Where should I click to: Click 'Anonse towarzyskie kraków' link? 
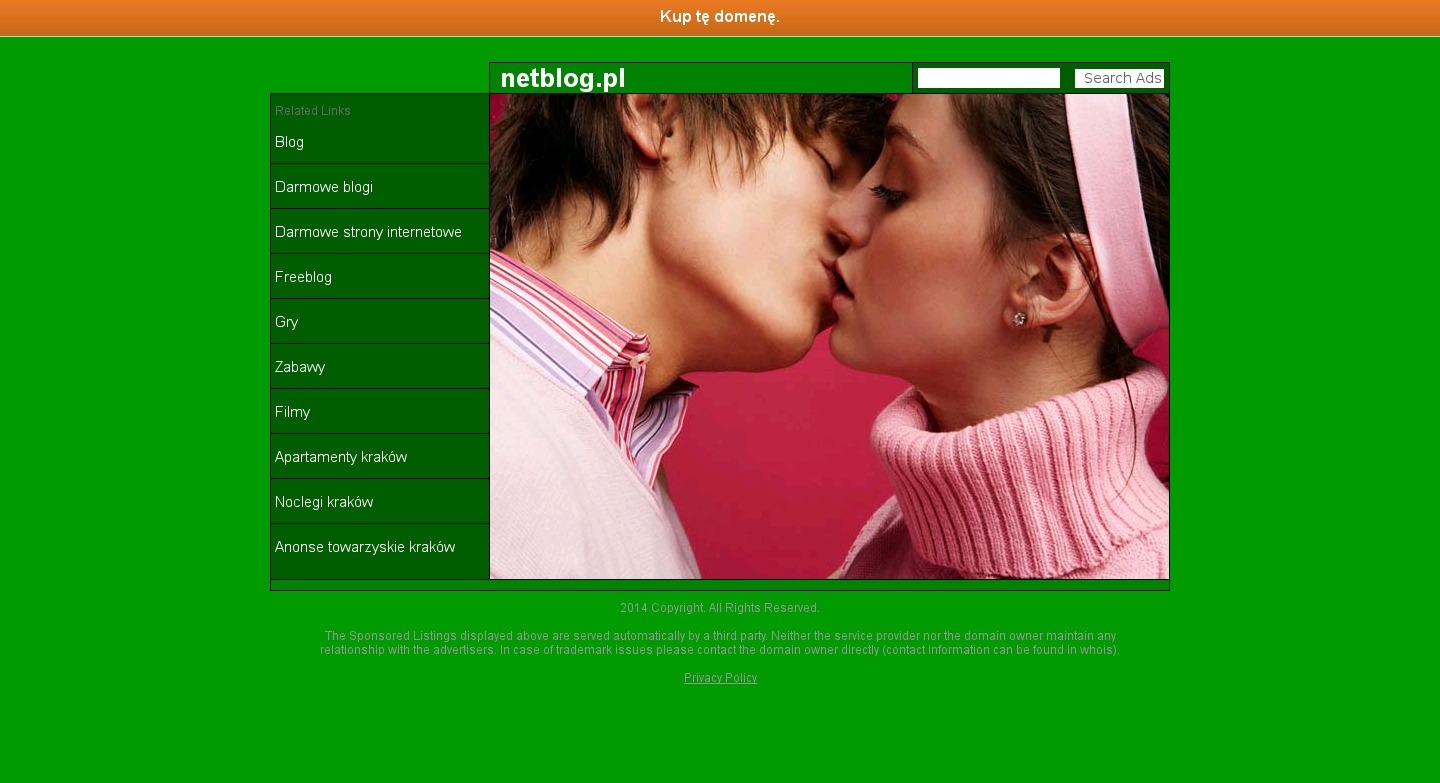point(364,547)
